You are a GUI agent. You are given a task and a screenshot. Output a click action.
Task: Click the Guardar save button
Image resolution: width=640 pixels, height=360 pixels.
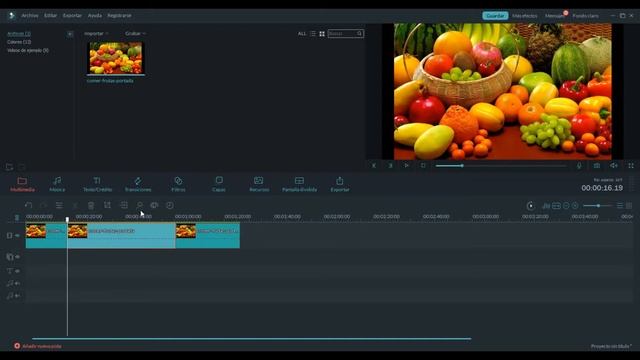click(496, 16)
